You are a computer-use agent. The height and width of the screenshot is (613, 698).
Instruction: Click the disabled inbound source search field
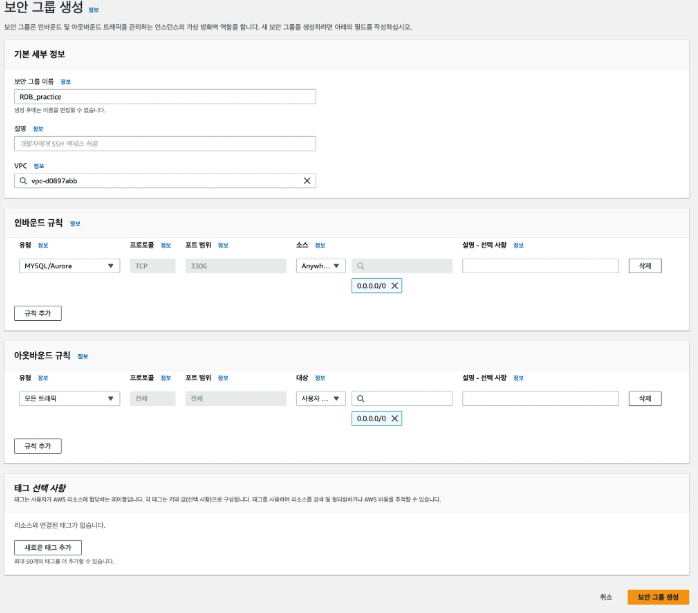click(402, 266)
